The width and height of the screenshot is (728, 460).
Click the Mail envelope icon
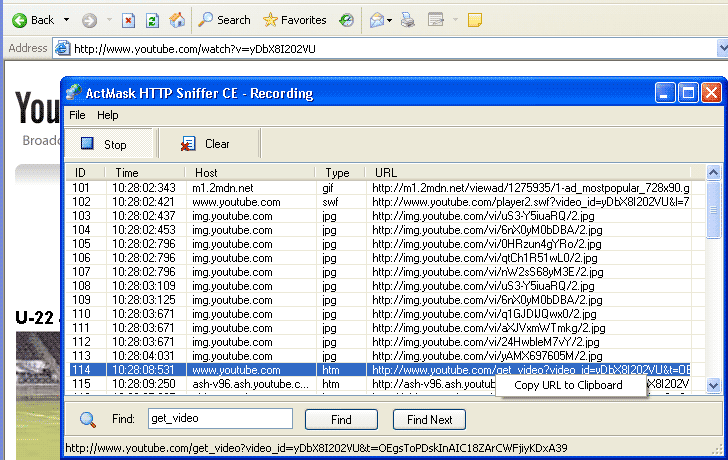[x=377, y=20]
